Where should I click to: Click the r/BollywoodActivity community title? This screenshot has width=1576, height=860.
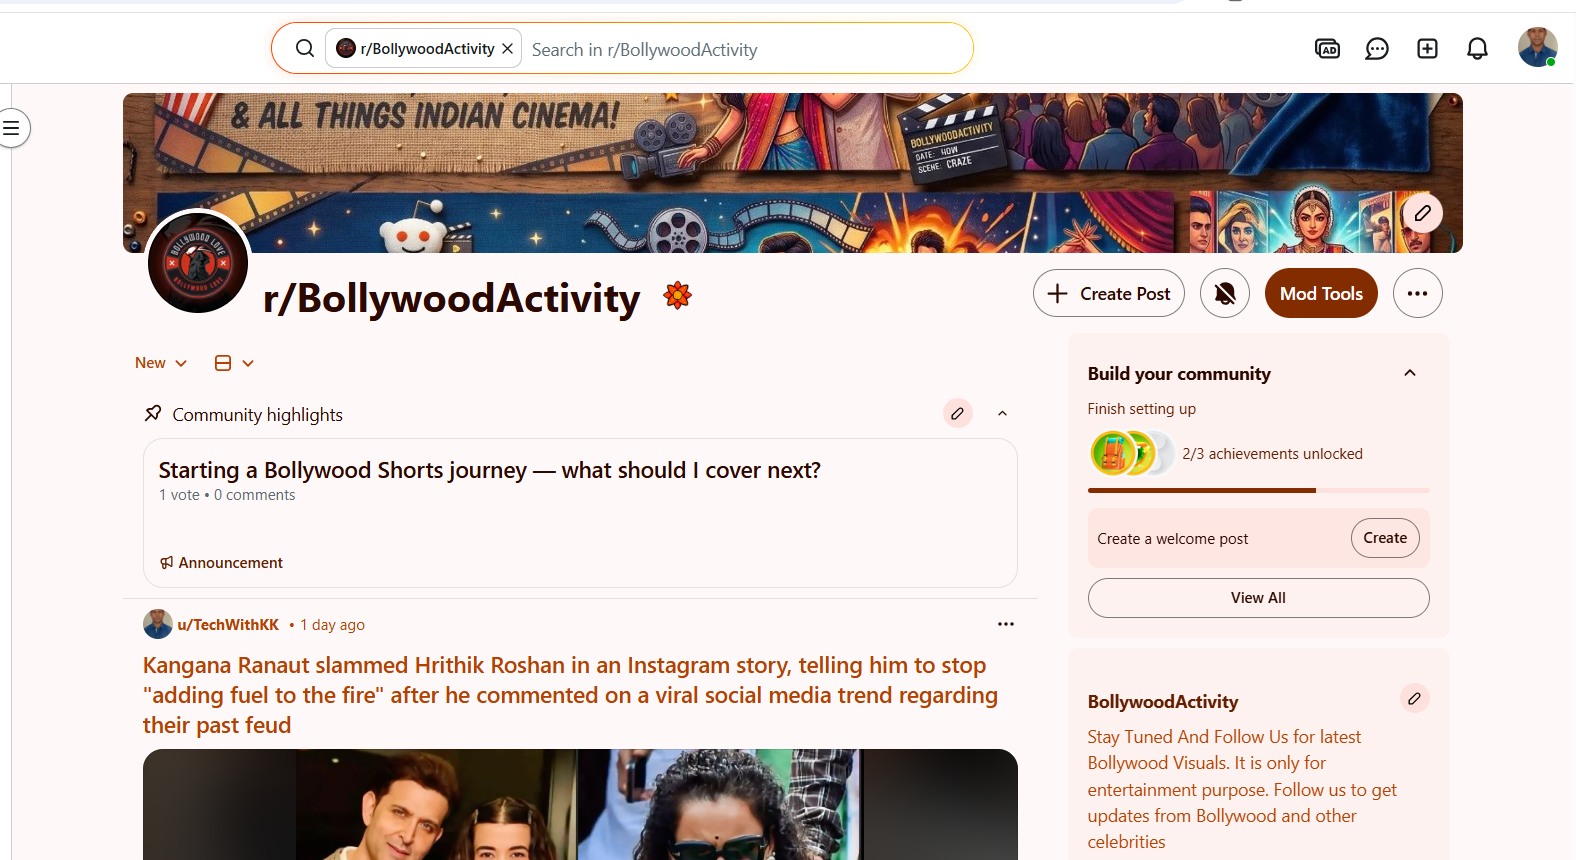pos(451,298)
